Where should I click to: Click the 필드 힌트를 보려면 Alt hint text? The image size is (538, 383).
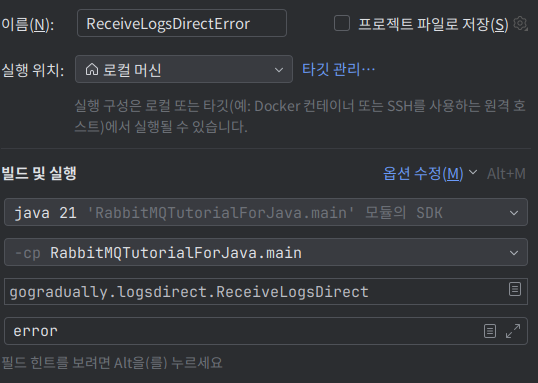point(112,362)
